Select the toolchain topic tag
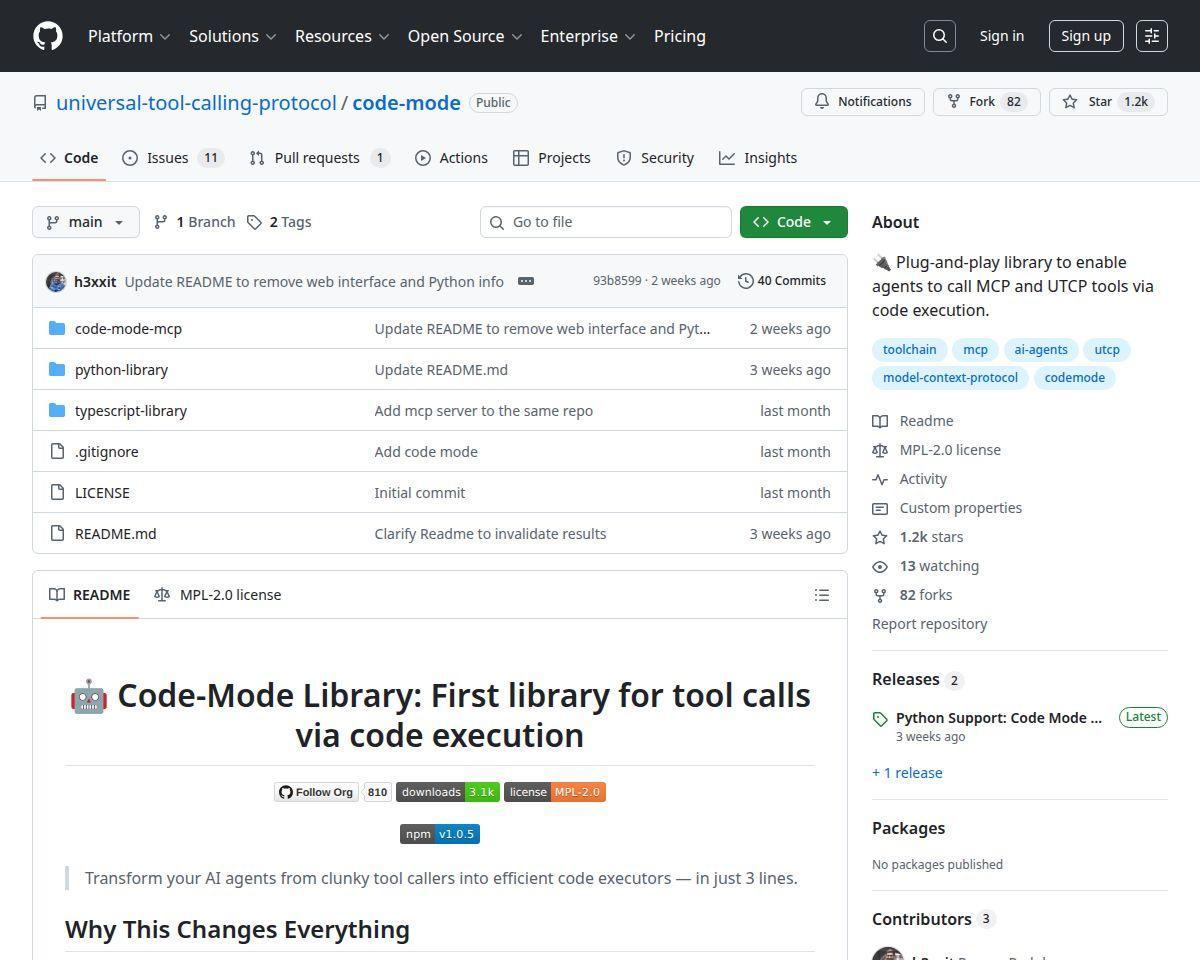This screenshot has height=960, width=1200. coord(910,350)
